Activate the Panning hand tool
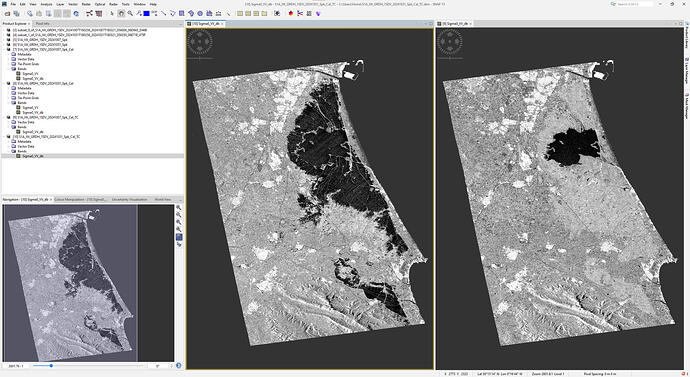This screenshot has height=377, width=690. (x=121, y=14)
